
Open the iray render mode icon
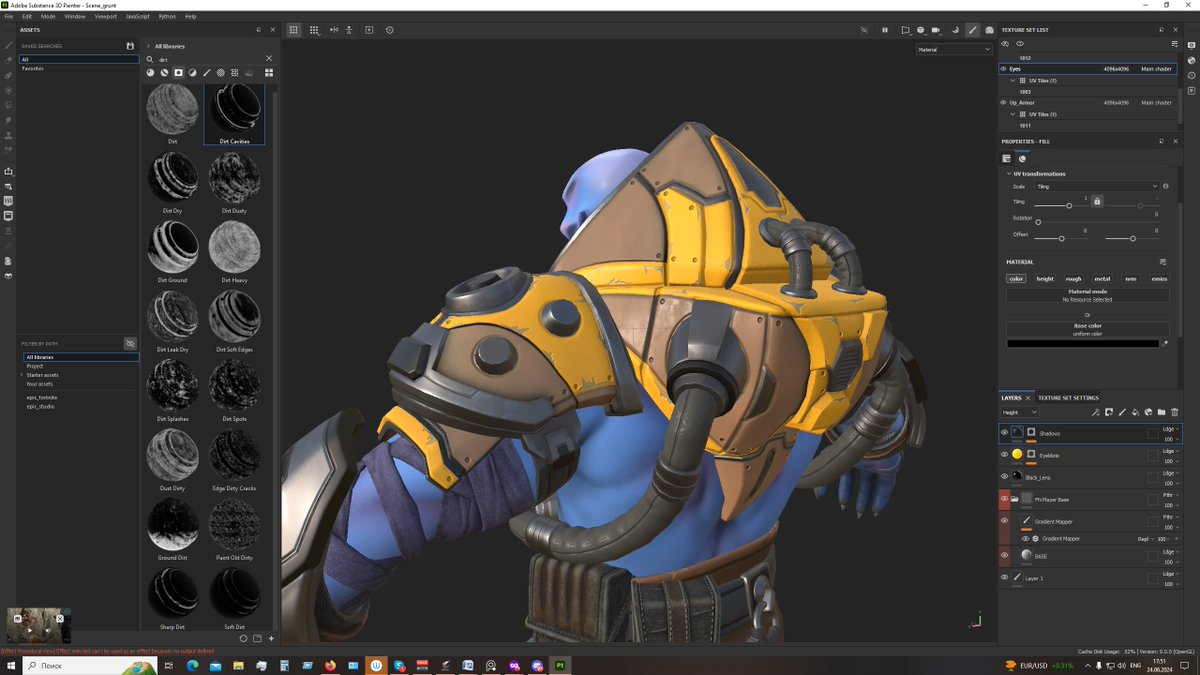989,30
